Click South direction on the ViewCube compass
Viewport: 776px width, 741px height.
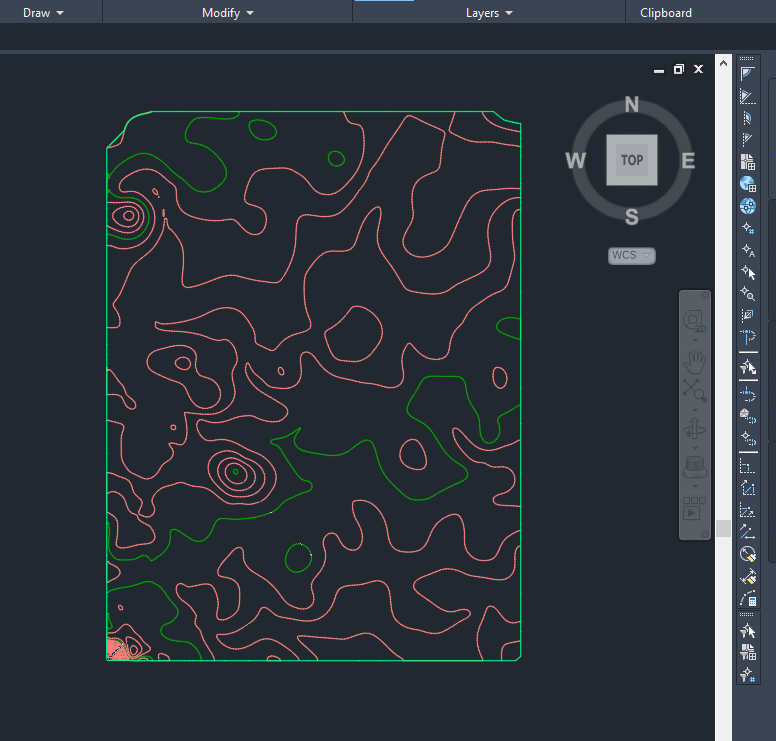632,216
